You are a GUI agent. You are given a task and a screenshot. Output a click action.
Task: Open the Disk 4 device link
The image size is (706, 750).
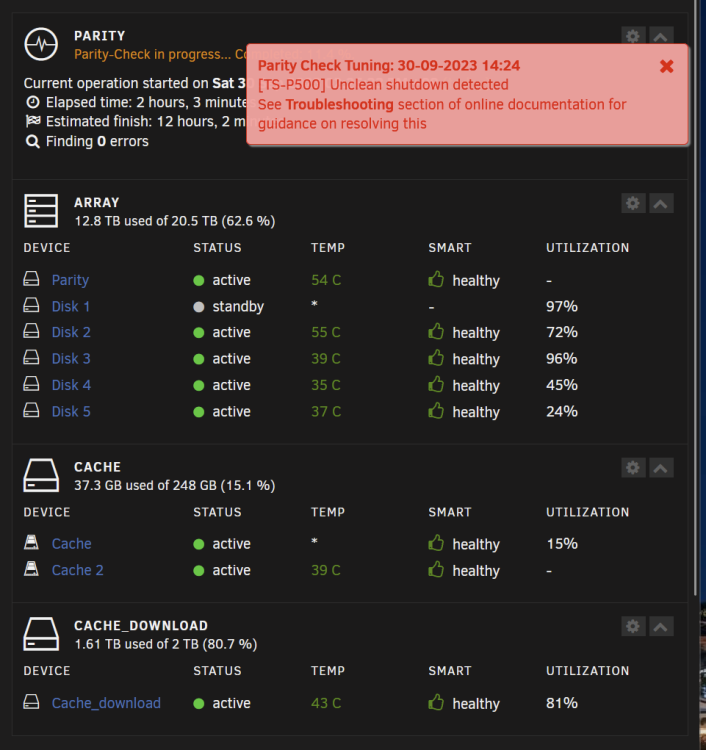(71, 385)
